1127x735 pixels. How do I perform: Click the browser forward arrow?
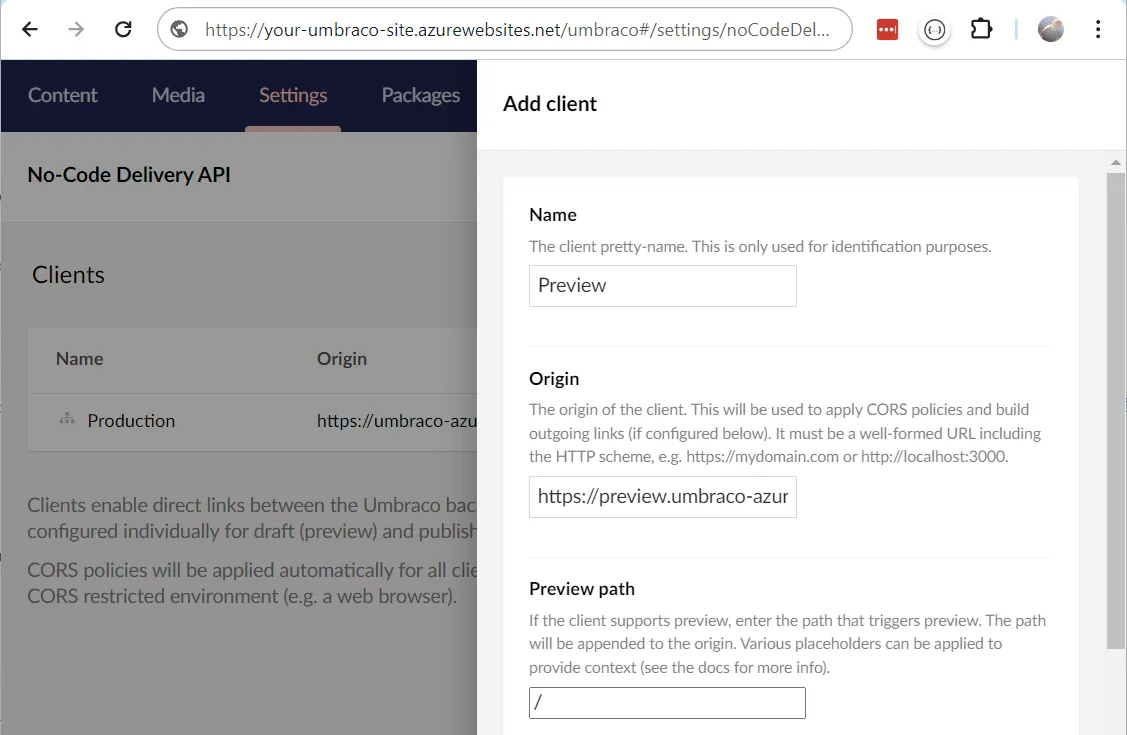pyautogui.click(x=76, y=29)
